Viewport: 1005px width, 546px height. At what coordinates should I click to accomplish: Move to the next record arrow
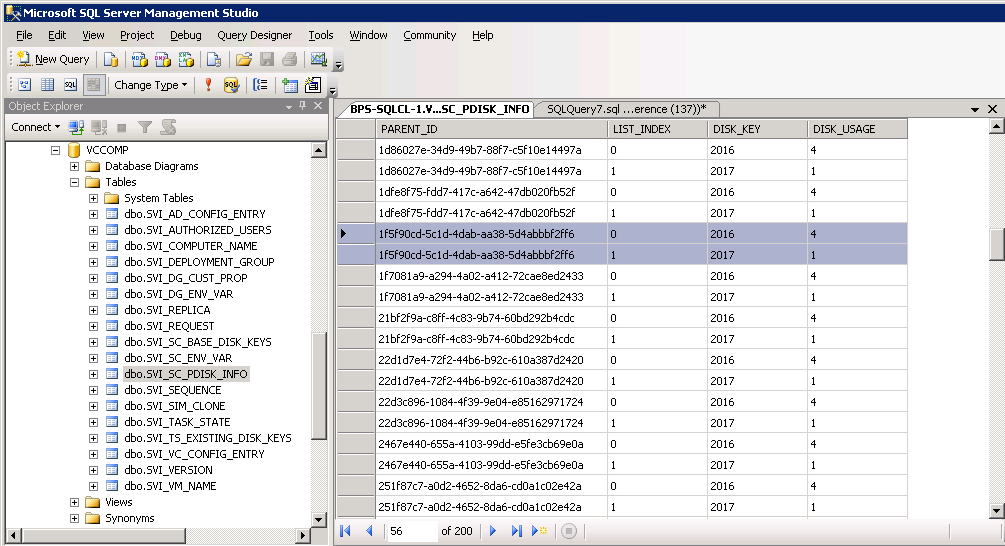click(x=493, y=531)
